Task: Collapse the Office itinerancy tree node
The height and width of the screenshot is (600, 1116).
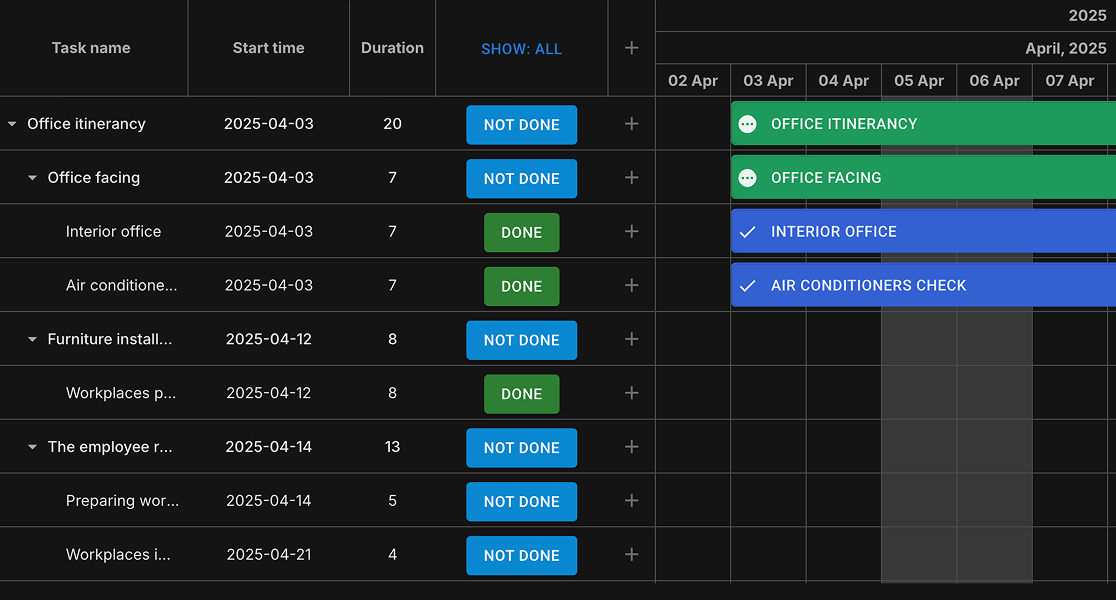Action: [12, 124]
